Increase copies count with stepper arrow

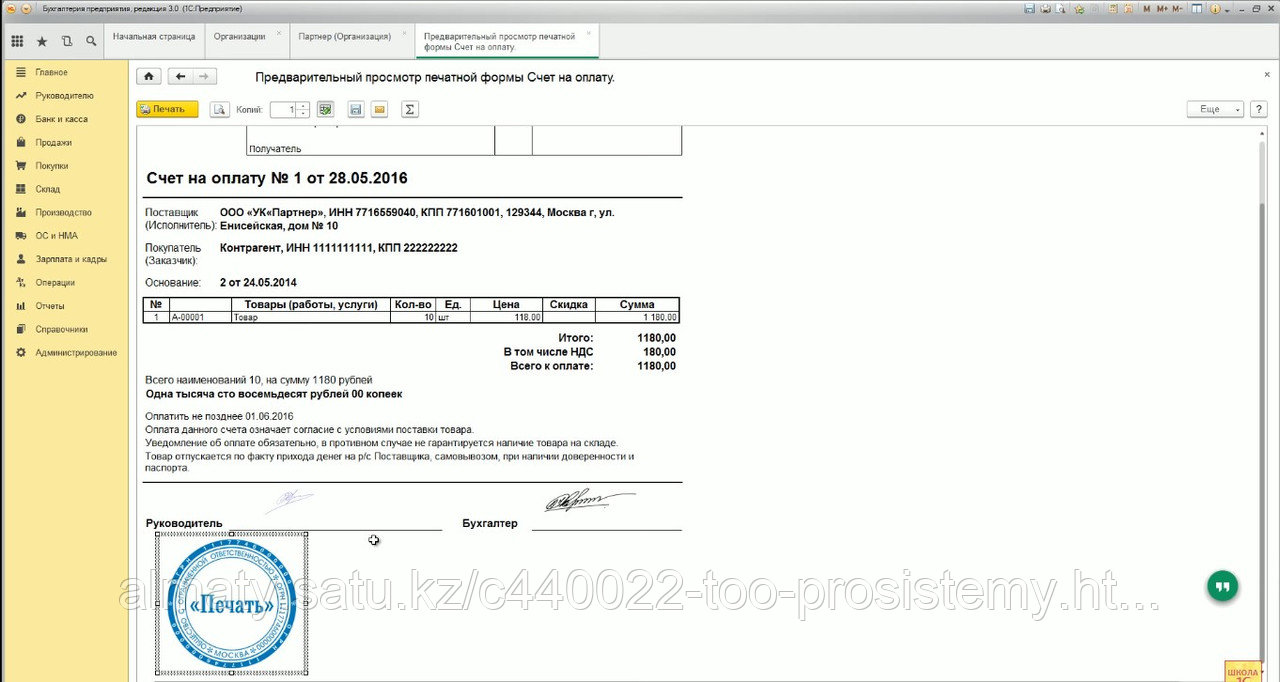tap(303, 106)
